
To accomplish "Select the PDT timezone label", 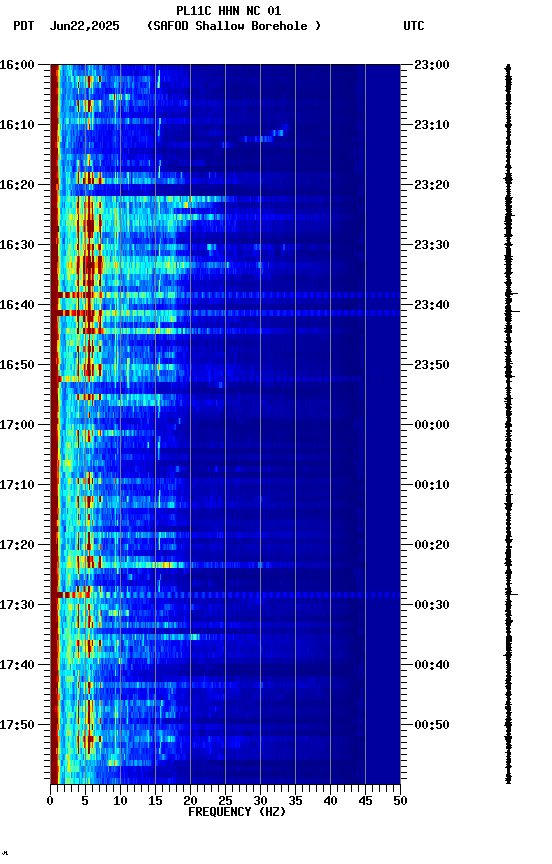I will point(24,26).
